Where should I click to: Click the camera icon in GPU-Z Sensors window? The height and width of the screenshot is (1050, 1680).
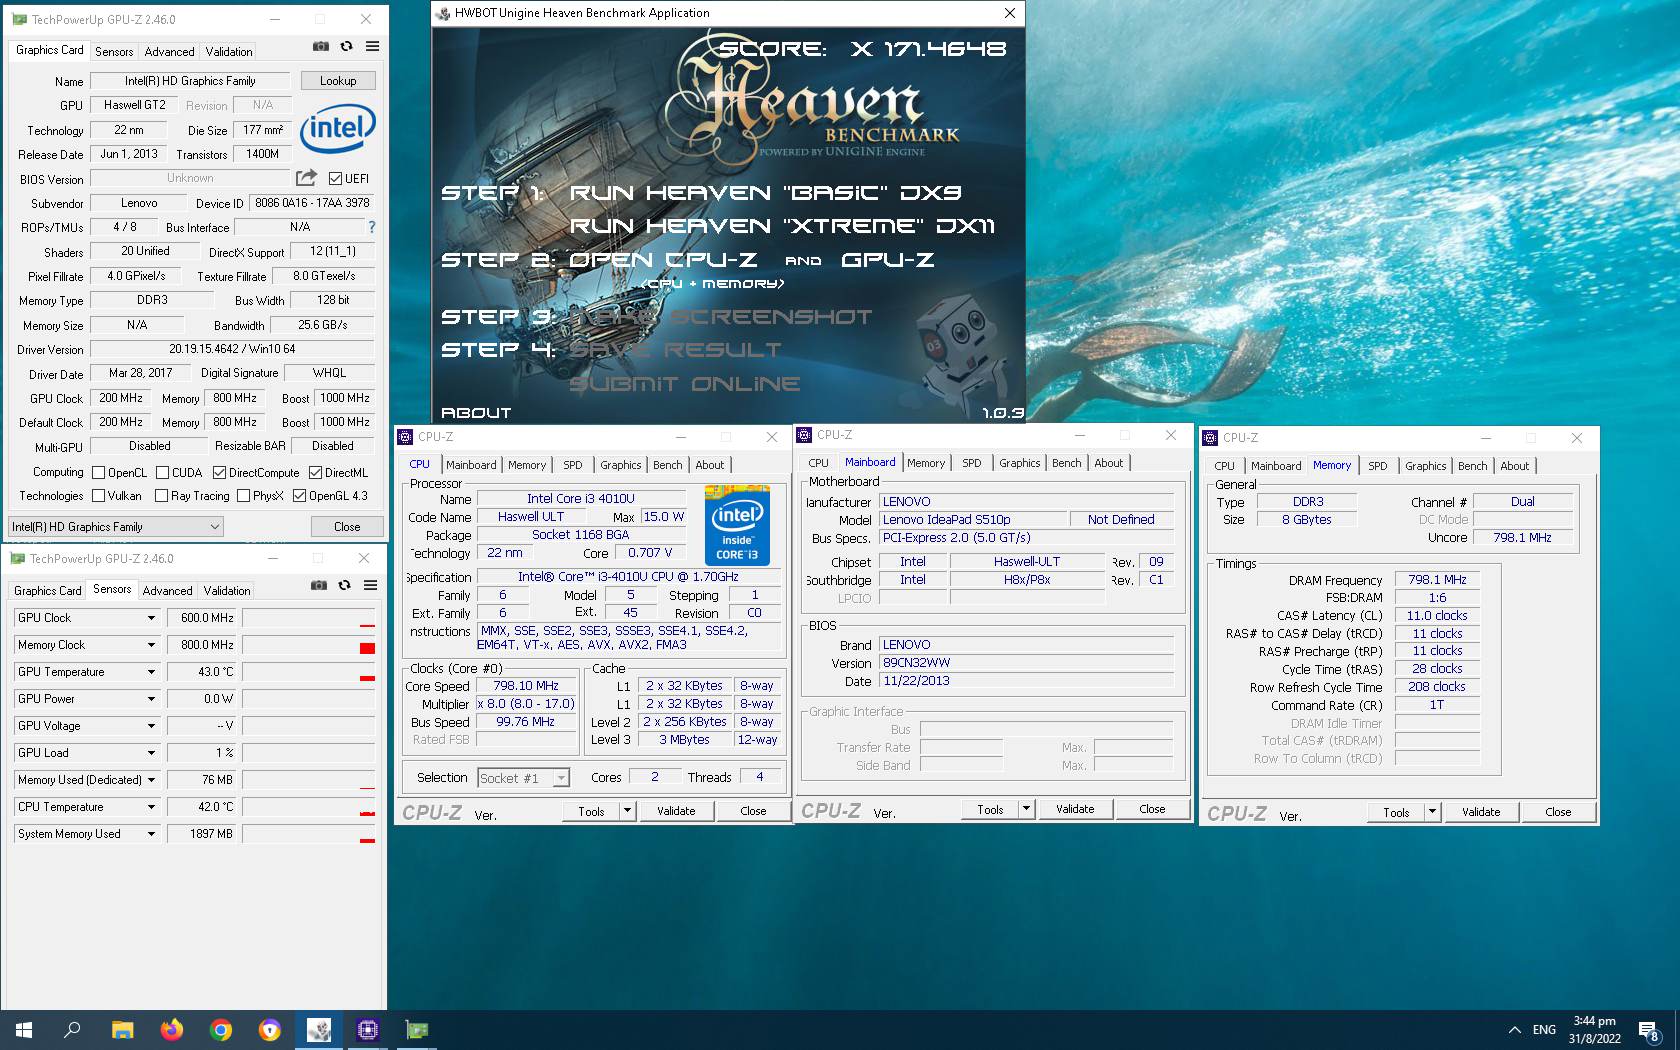click(318, 585)
